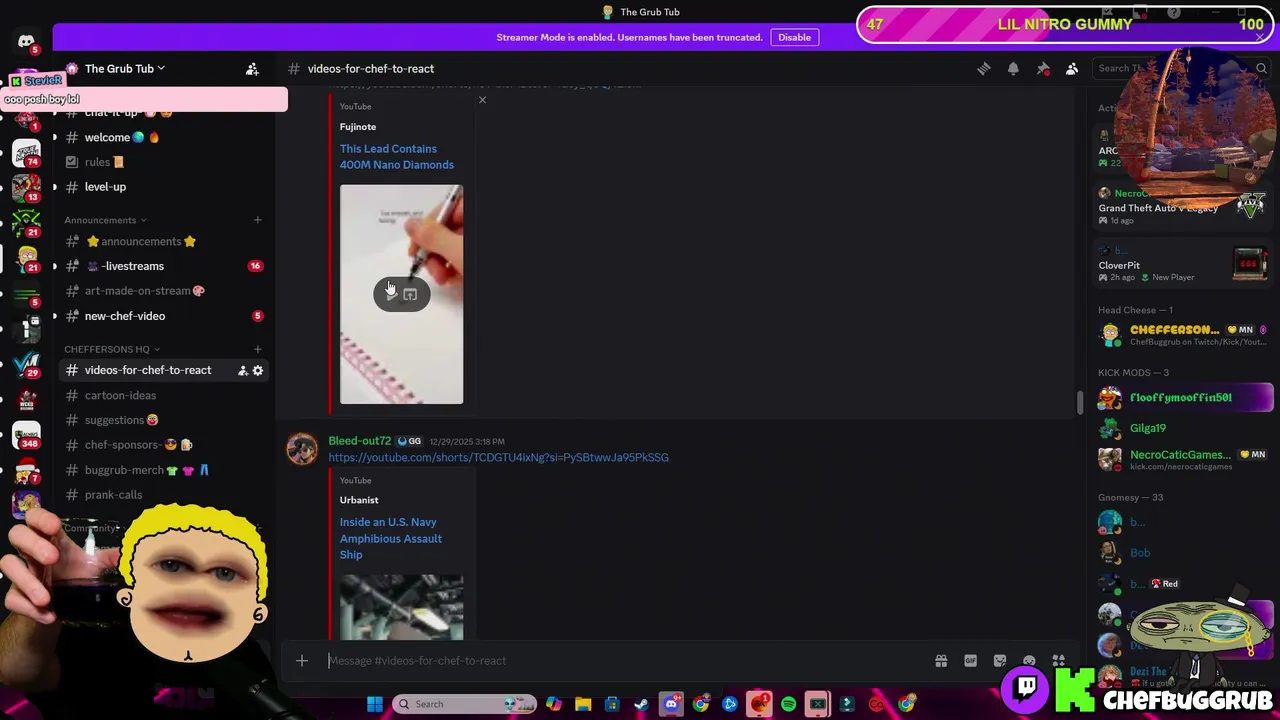Viewport: 1280px width, 720px height.
Task: Open server icon with 29 badge
Action: [x=26, y=364]
